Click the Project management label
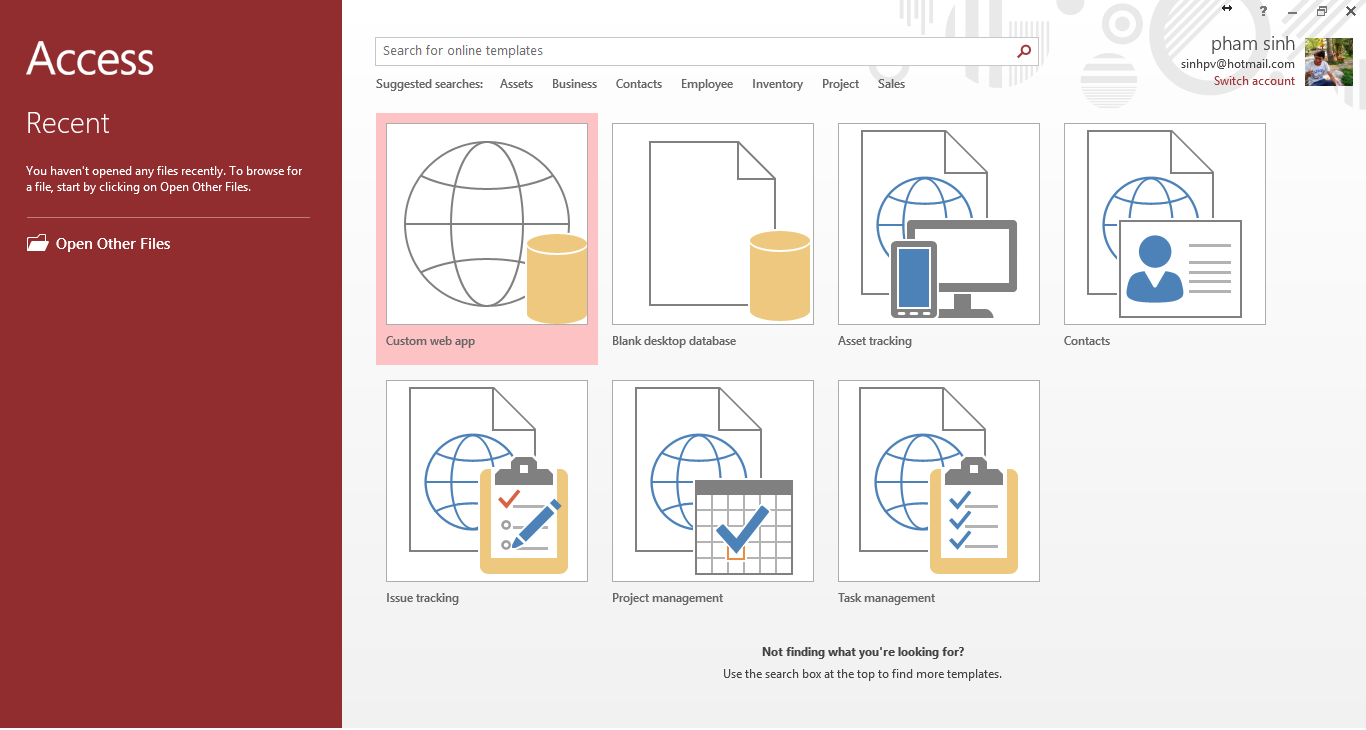The width and height of the screenshot is (1366, 730). [667, 598]
